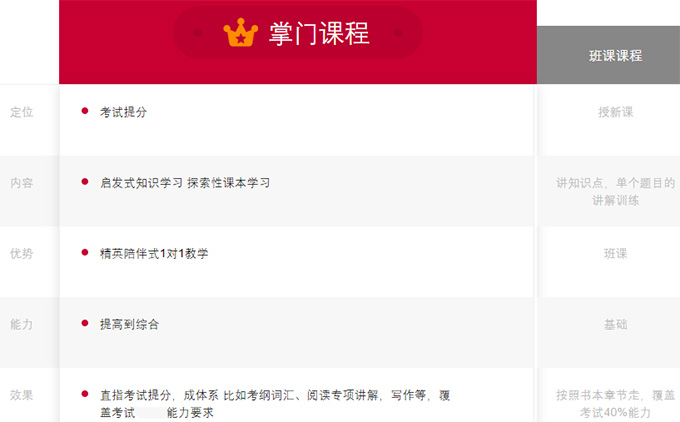This screenshot has width=680, height=422.
Task: Click 启发式知识学习 探索性课本学习 text
Action: click(x=185, y=183)
